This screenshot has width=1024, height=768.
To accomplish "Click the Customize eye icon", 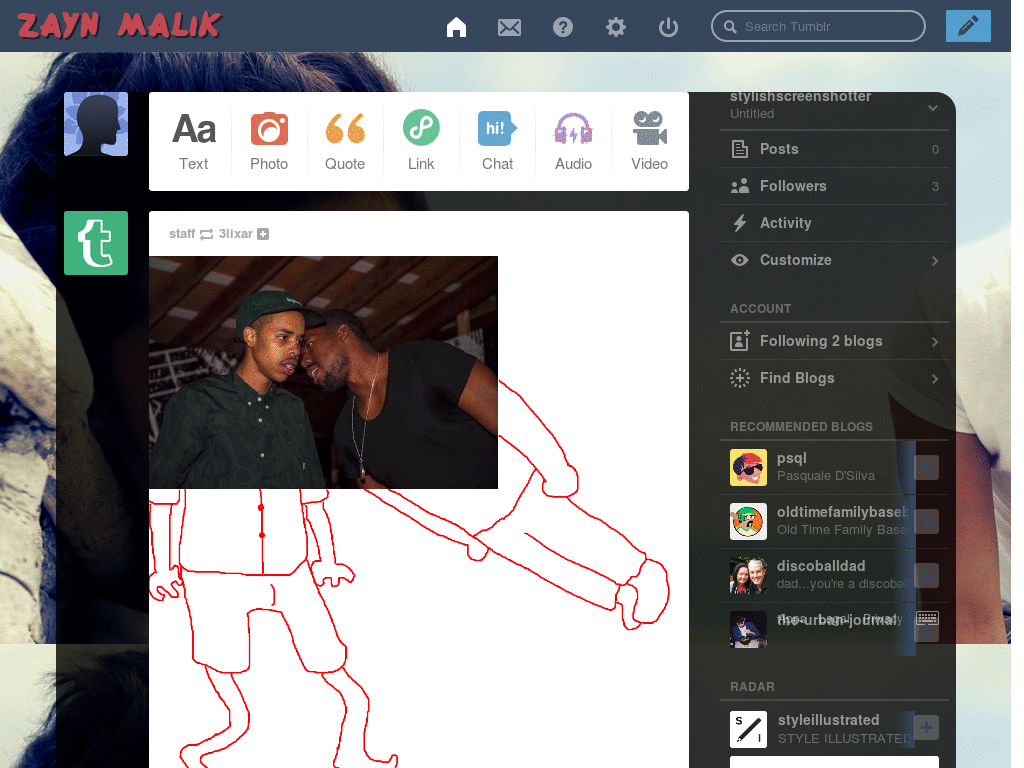I will pyautogui.click(x=739, y=260).
